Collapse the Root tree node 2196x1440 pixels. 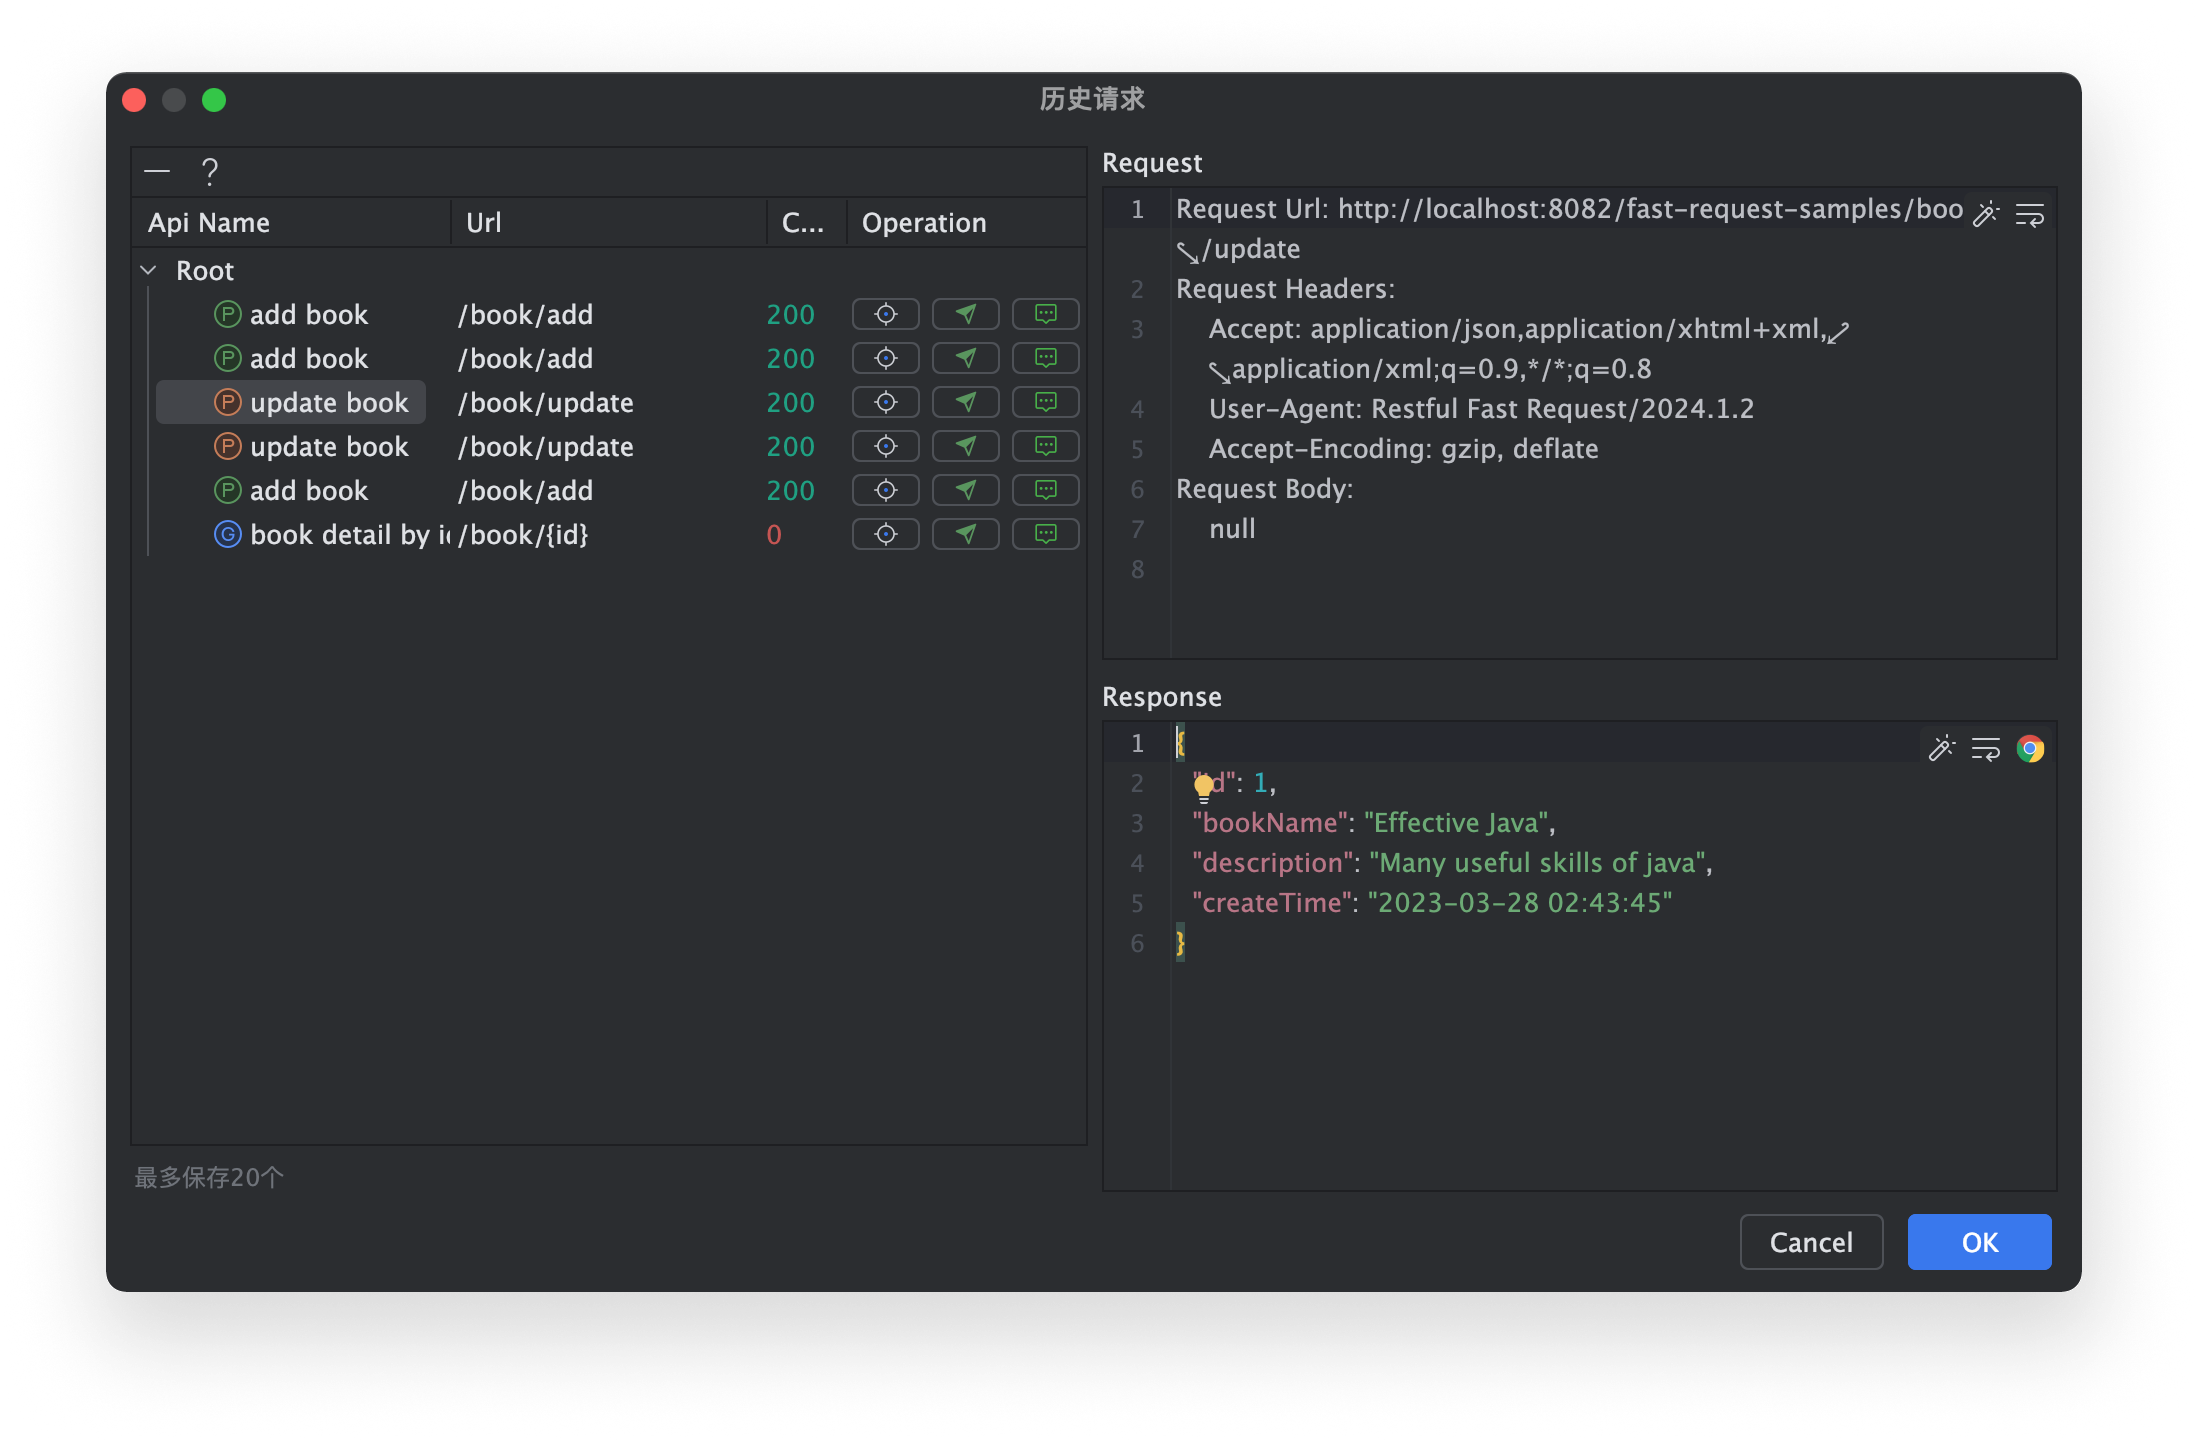point(149,270)
